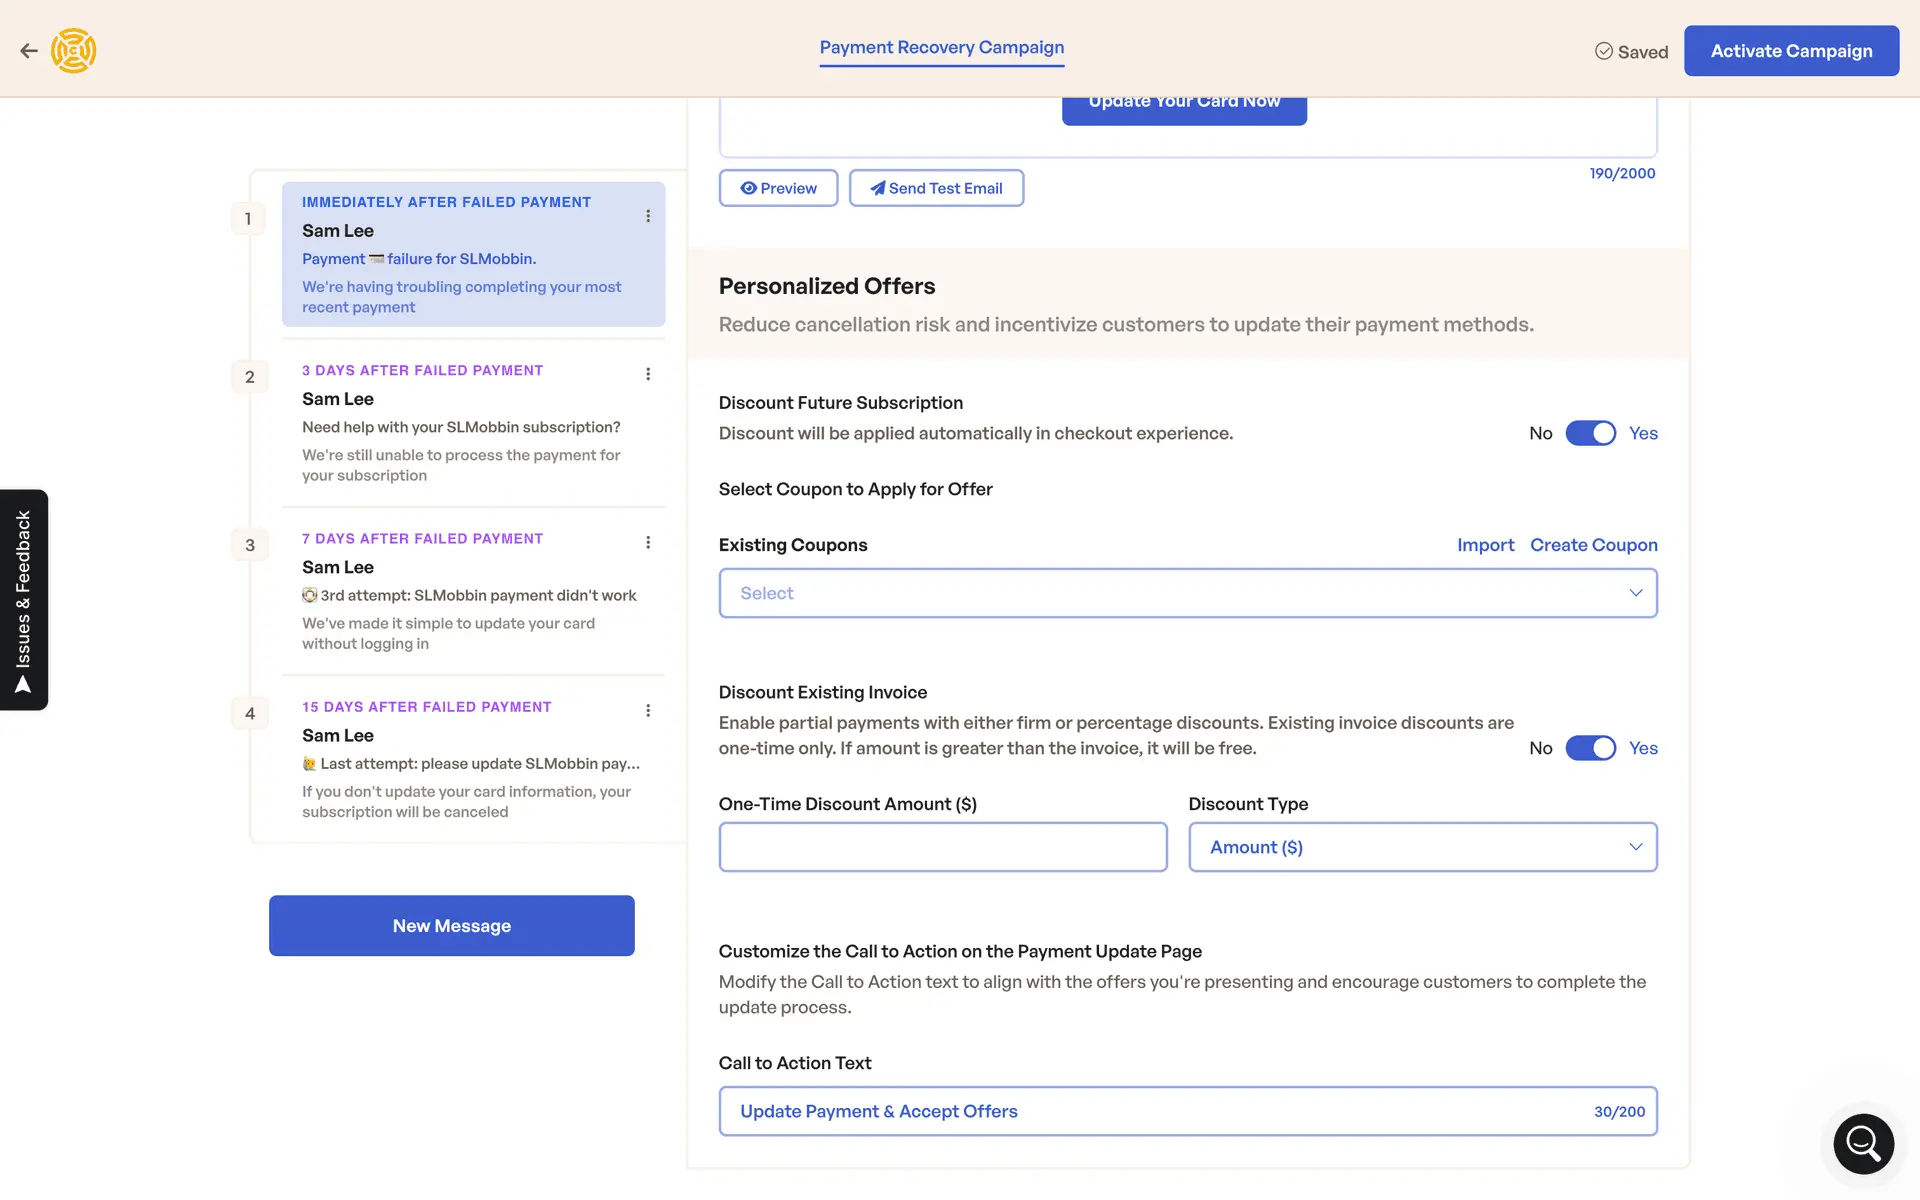Open the Existing Coupons select dropdown
1920x1200 pixels.
tap(1187, 593)
